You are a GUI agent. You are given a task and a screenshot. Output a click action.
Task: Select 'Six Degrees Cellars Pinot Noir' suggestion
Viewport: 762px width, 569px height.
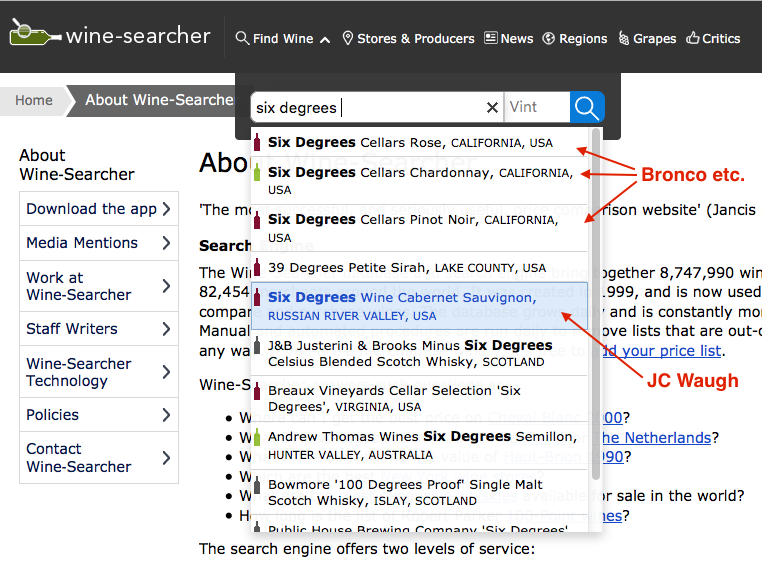pos(419,228)
